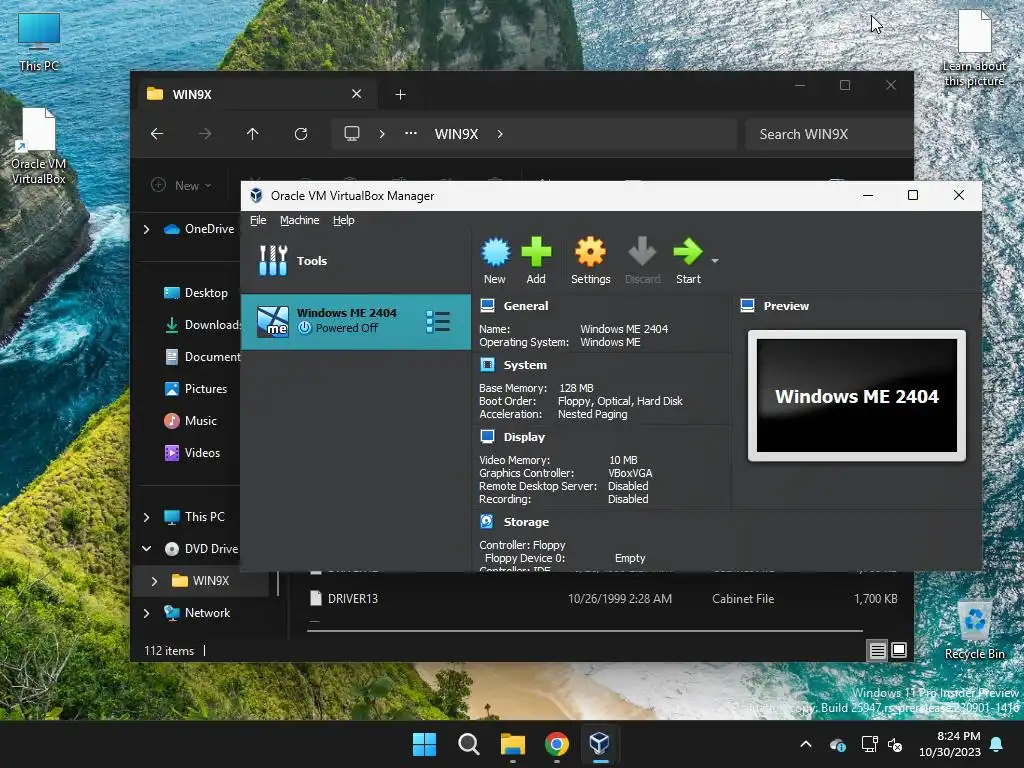This screenshot has height=768, width=1024.
Task: Open the notification bell
Action: click(997, 744)
